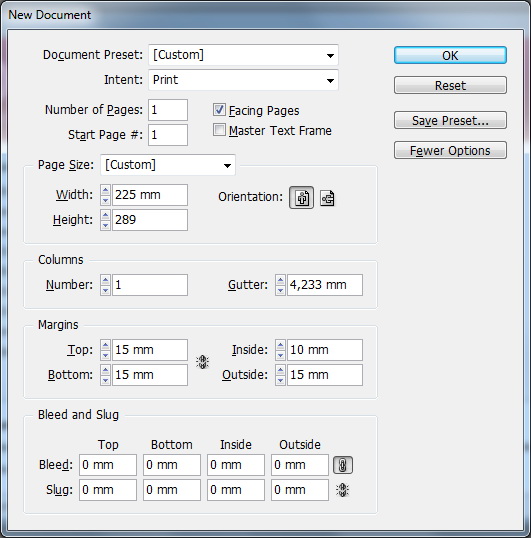Increase number of columns using up arrow
The height and width of the screenshot is (538, 531).
105,280
